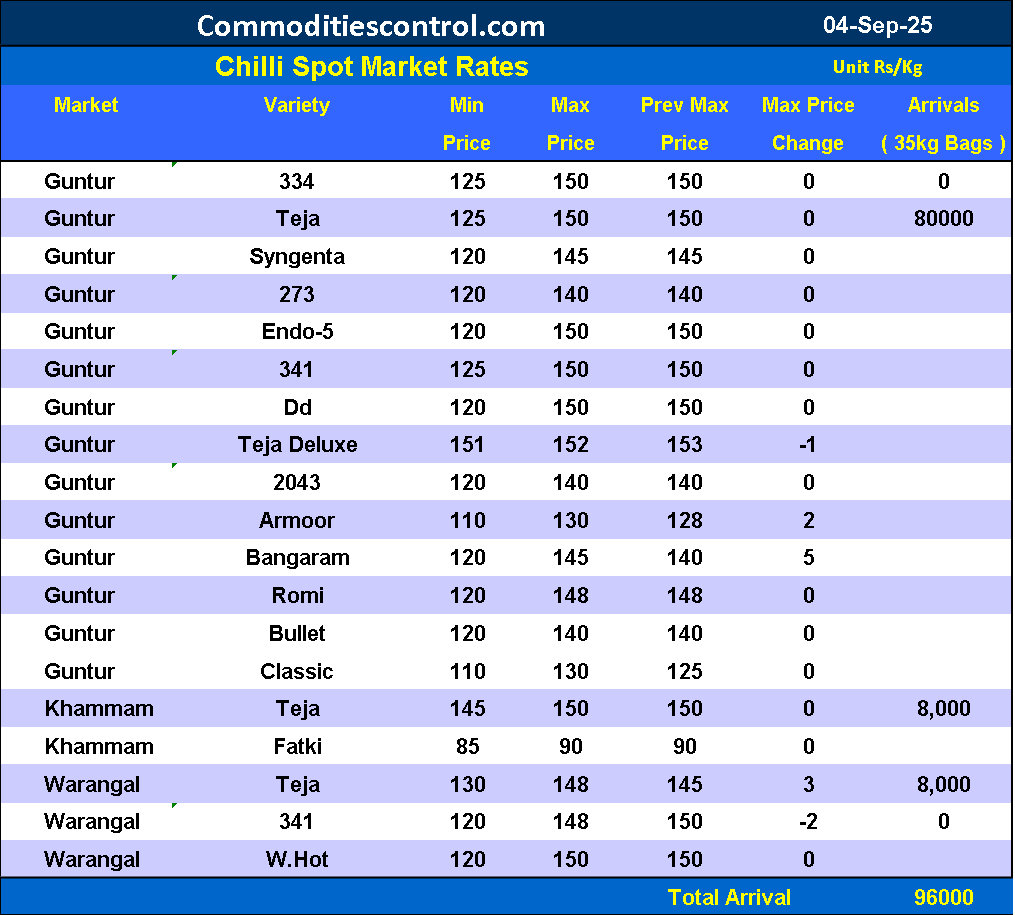Click the 2043 variety cell

pyautogui.click(x=297, y=483)
